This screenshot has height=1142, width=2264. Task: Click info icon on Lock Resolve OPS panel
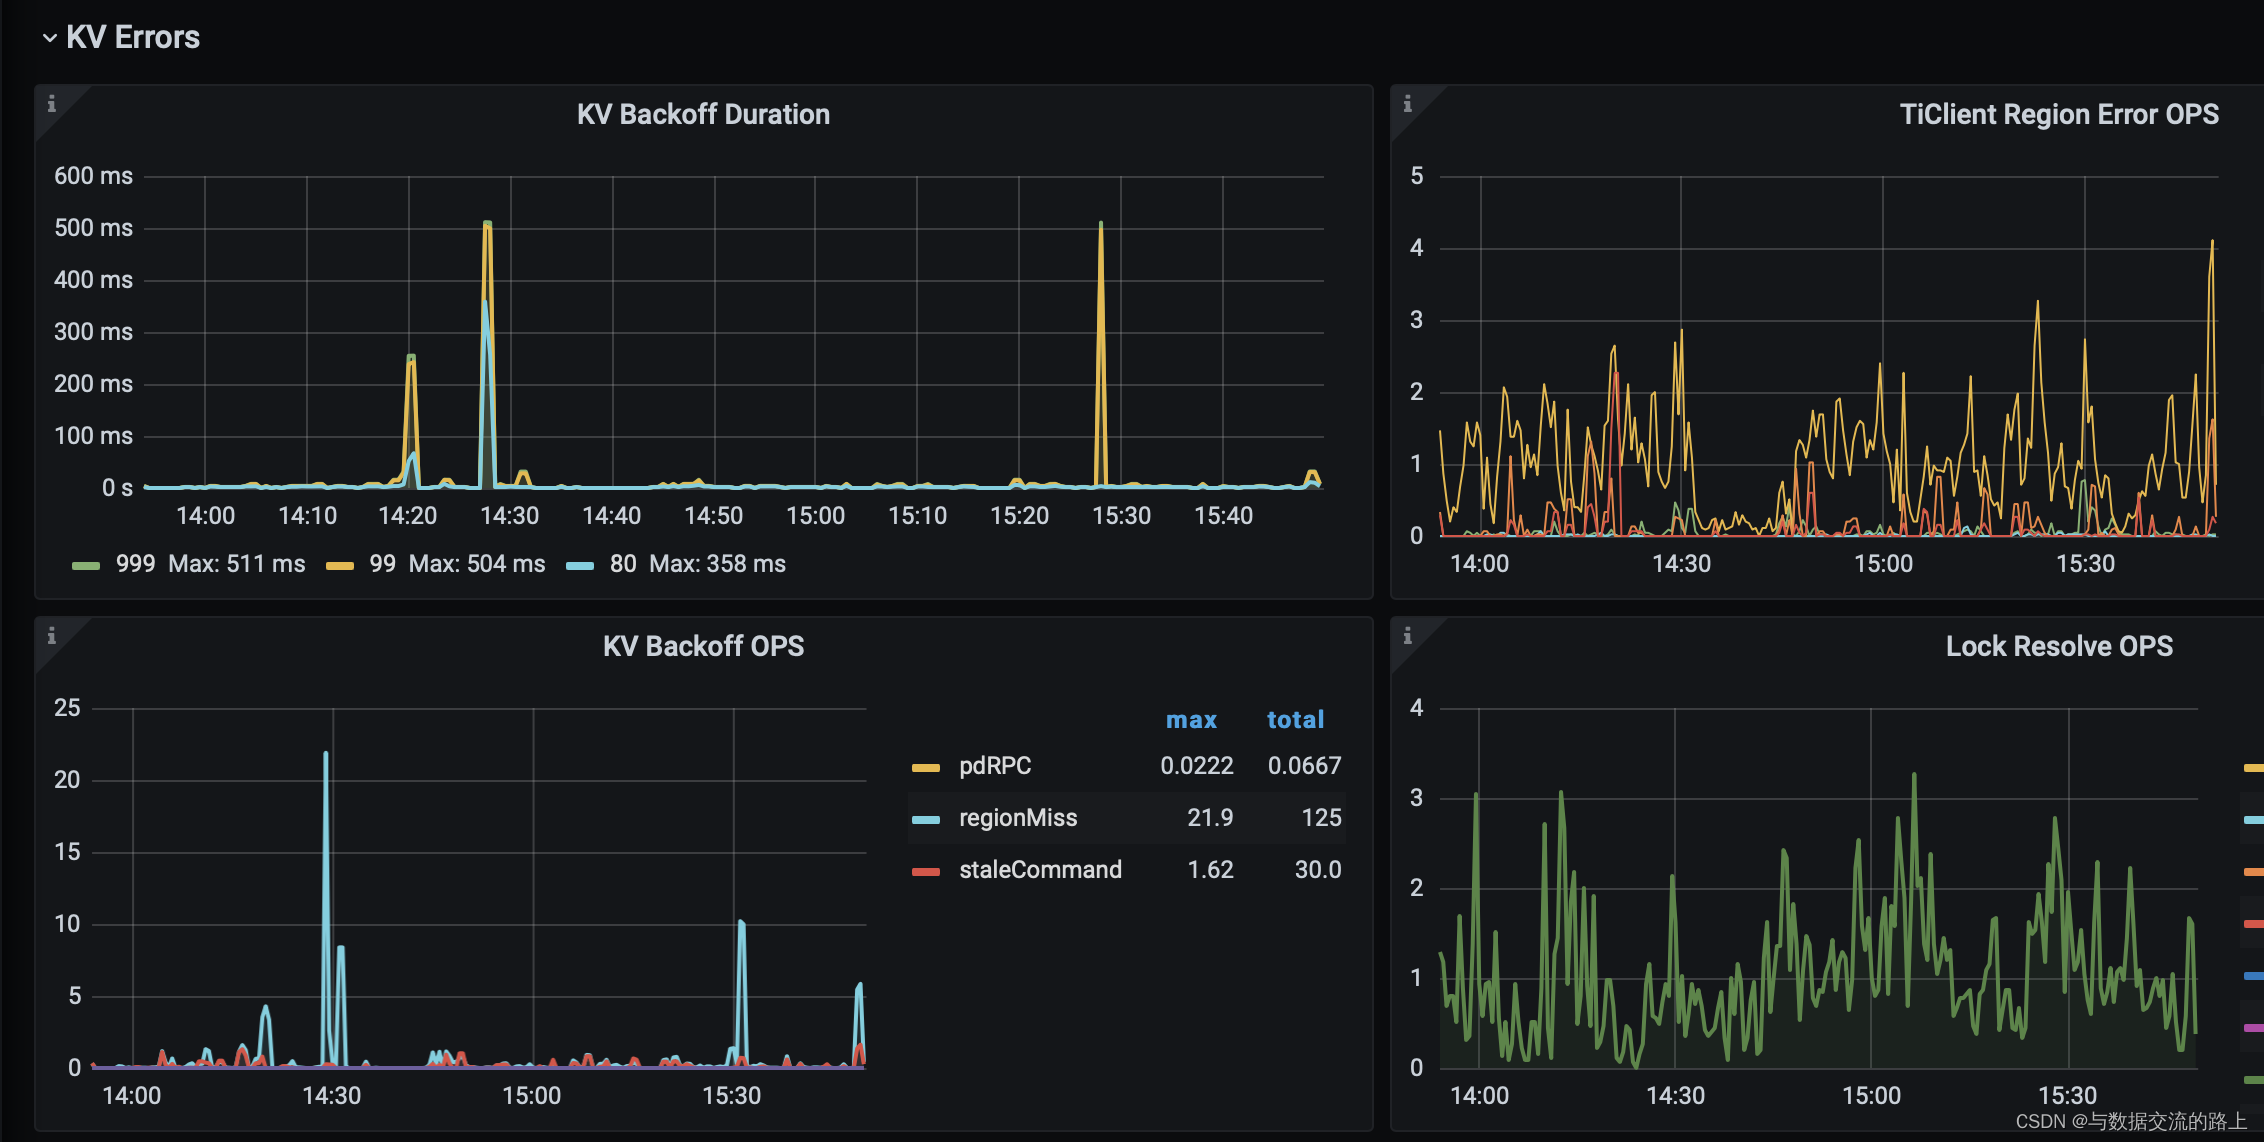click(x=1408, y=635)
